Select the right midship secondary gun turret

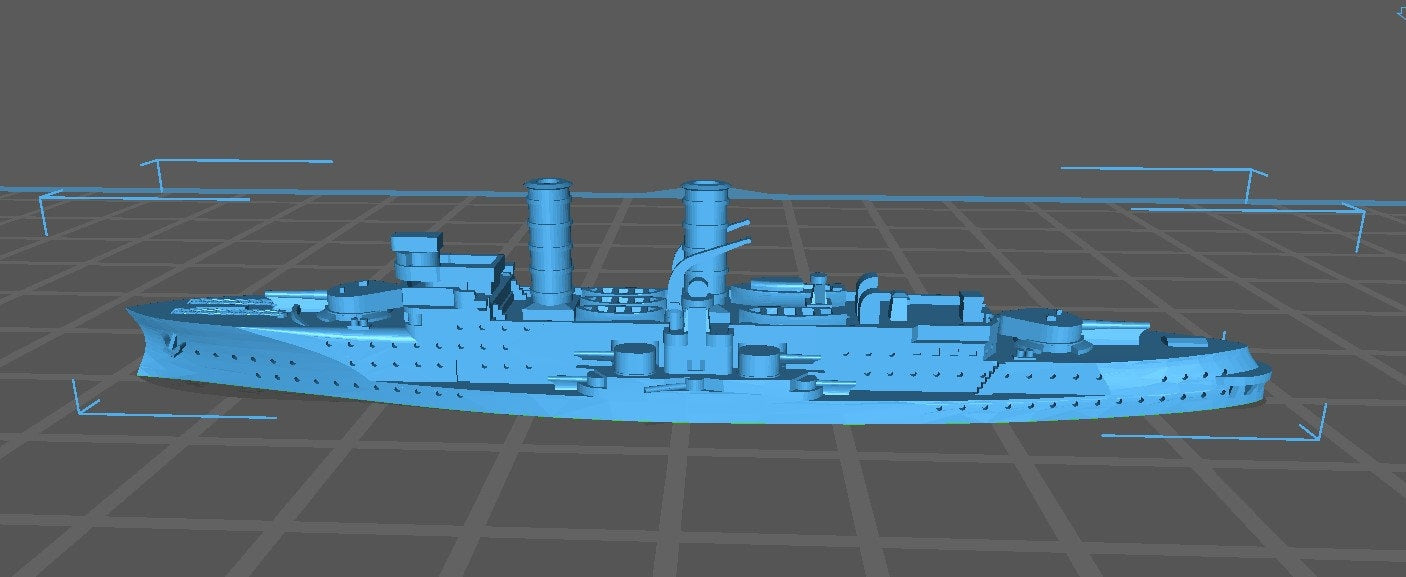click(759, 358)
